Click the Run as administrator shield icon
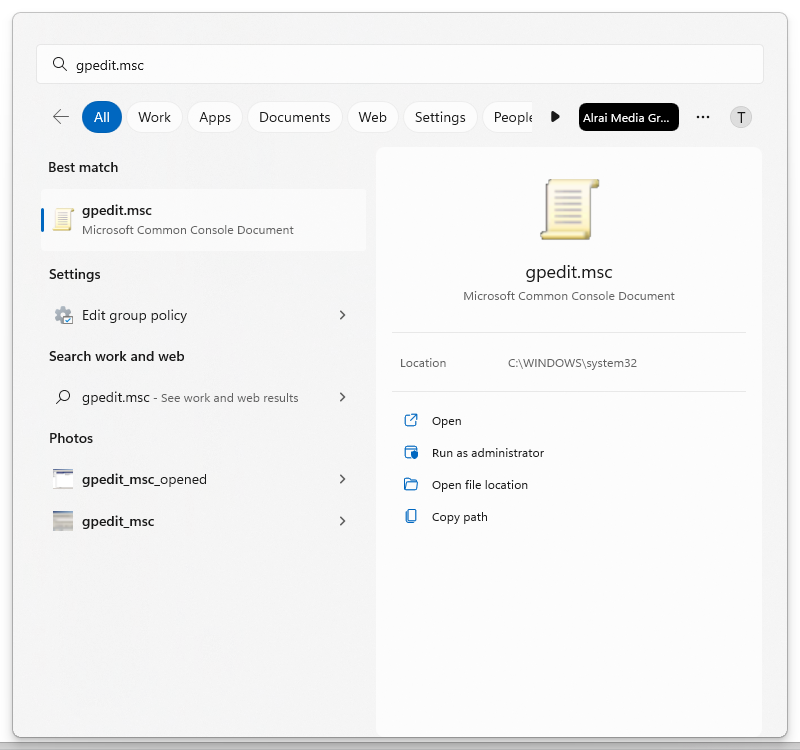 click(410, 453)
